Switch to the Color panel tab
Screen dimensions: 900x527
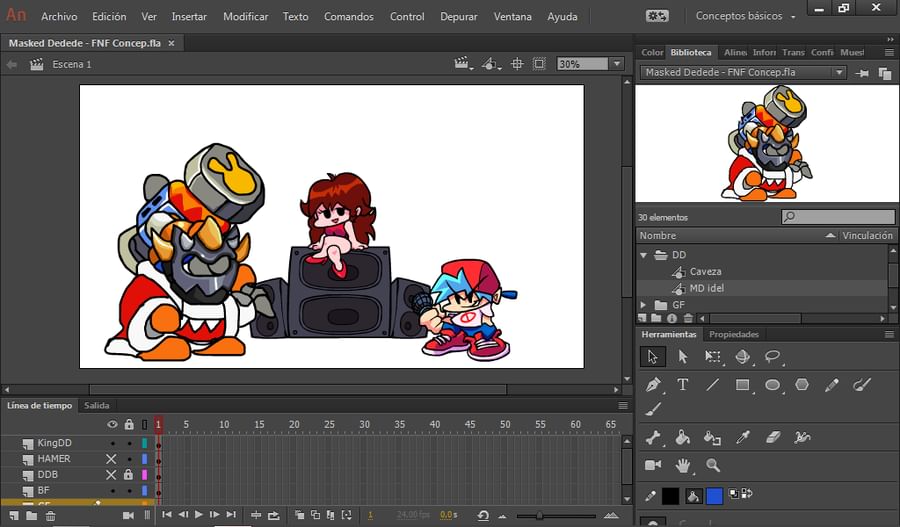(x=652, y=52)
